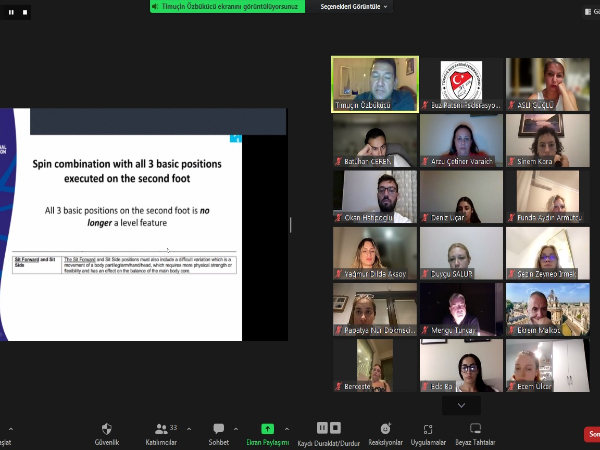Expand the arrow beside Katılımcılar
600x450 pixels.
coord(189,429)
